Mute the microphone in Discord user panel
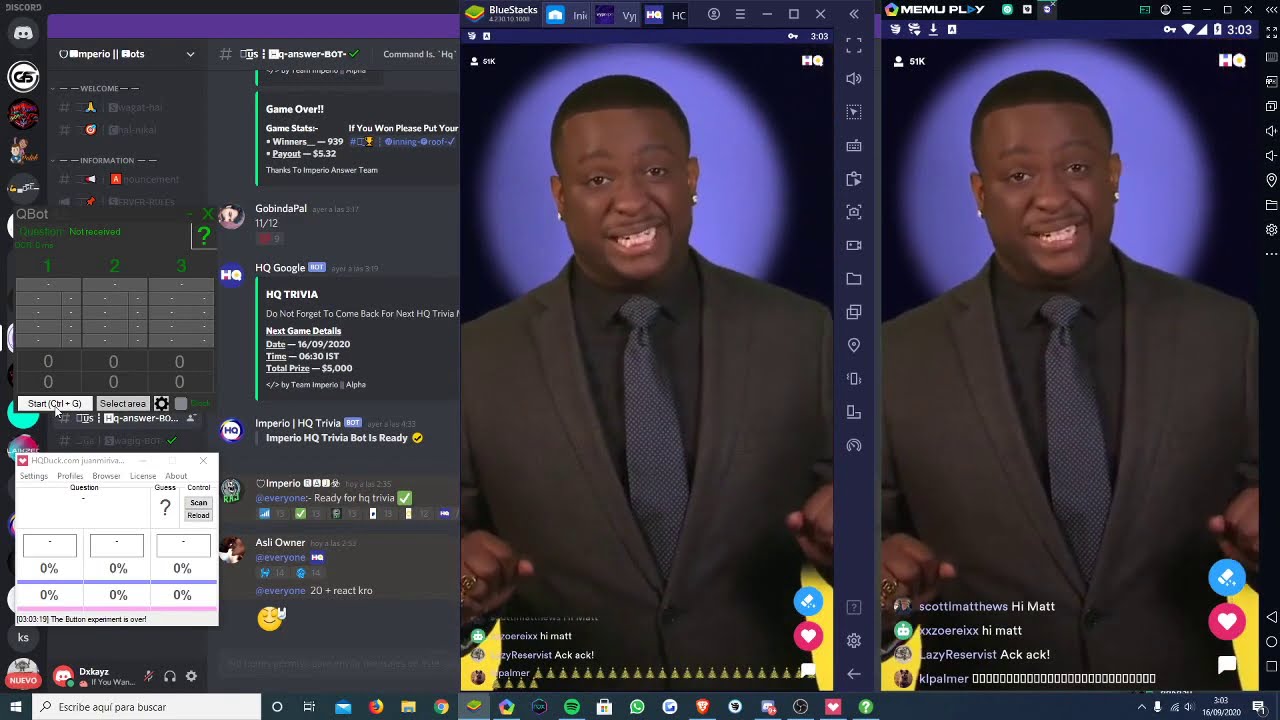The height and width of the screenshot is (720, 1280). click(148, 676)
